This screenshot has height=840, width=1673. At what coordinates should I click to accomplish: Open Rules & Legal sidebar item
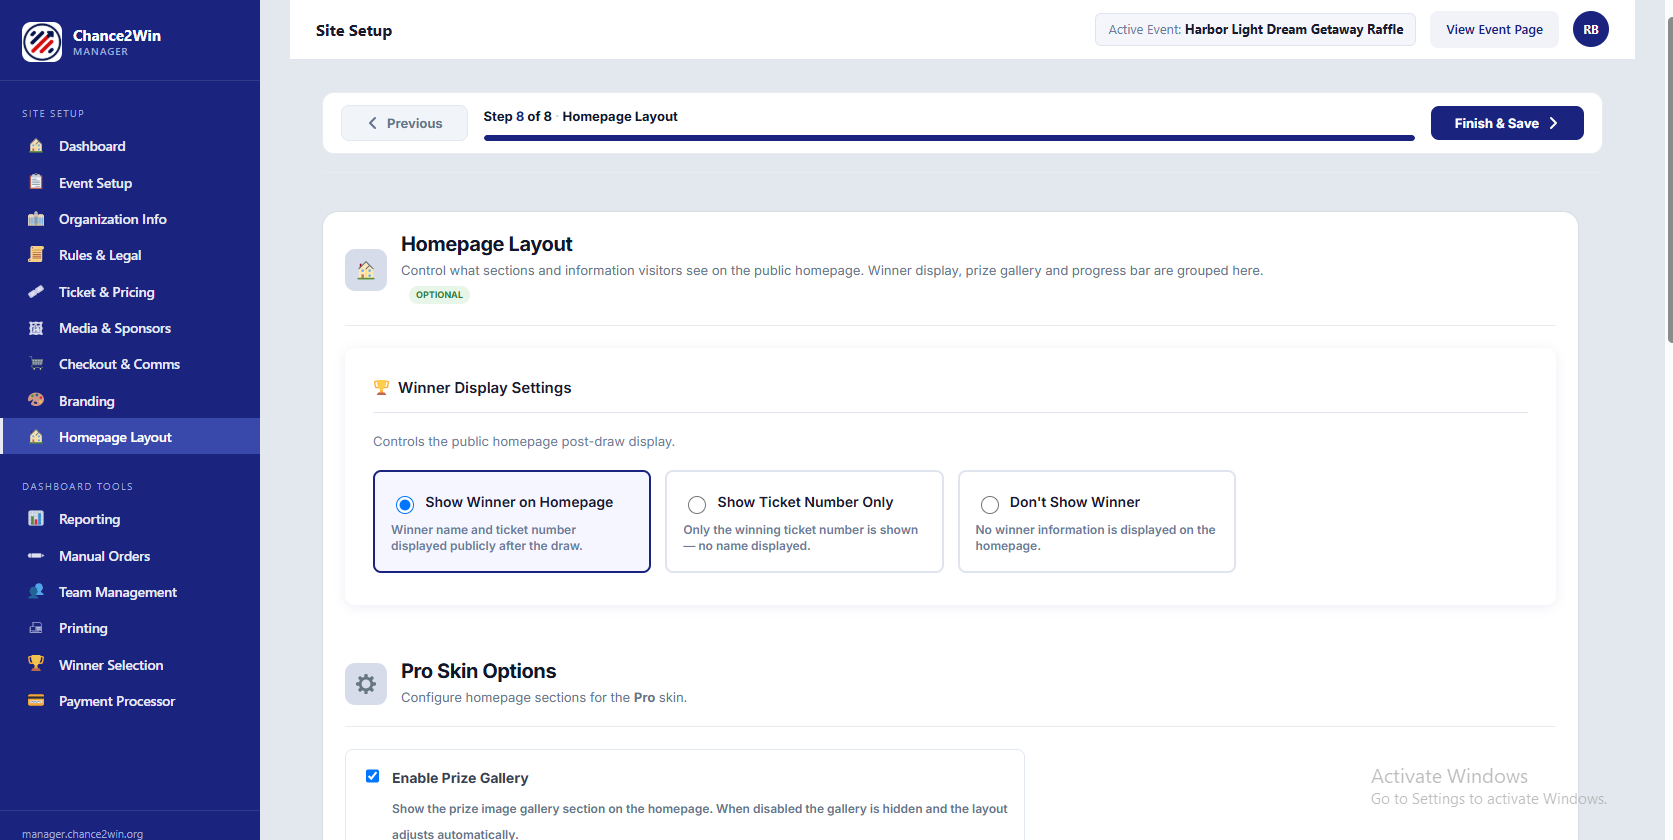pyautogui.click(x=130, y=255)
